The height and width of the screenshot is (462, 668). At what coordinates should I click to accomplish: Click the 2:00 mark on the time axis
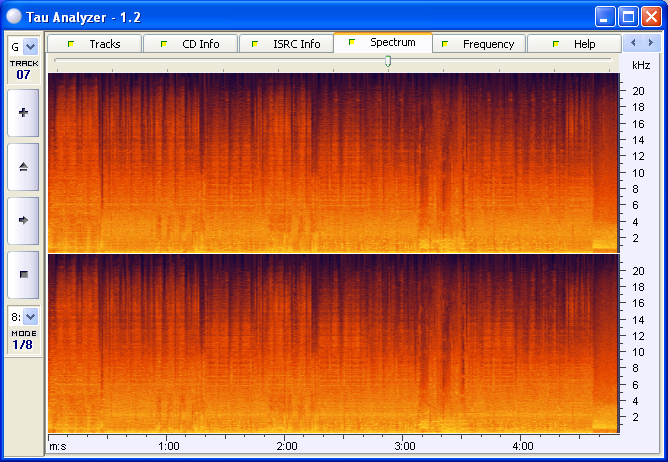[x=287, y=446]
